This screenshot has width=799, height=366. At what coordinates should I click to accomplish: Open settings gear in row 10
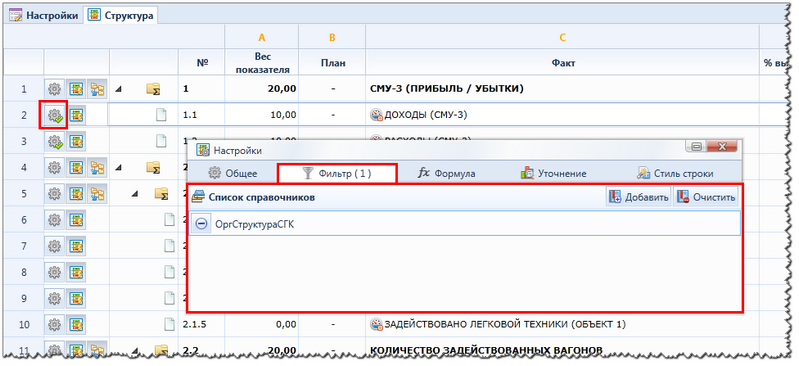tap(55, 324)
